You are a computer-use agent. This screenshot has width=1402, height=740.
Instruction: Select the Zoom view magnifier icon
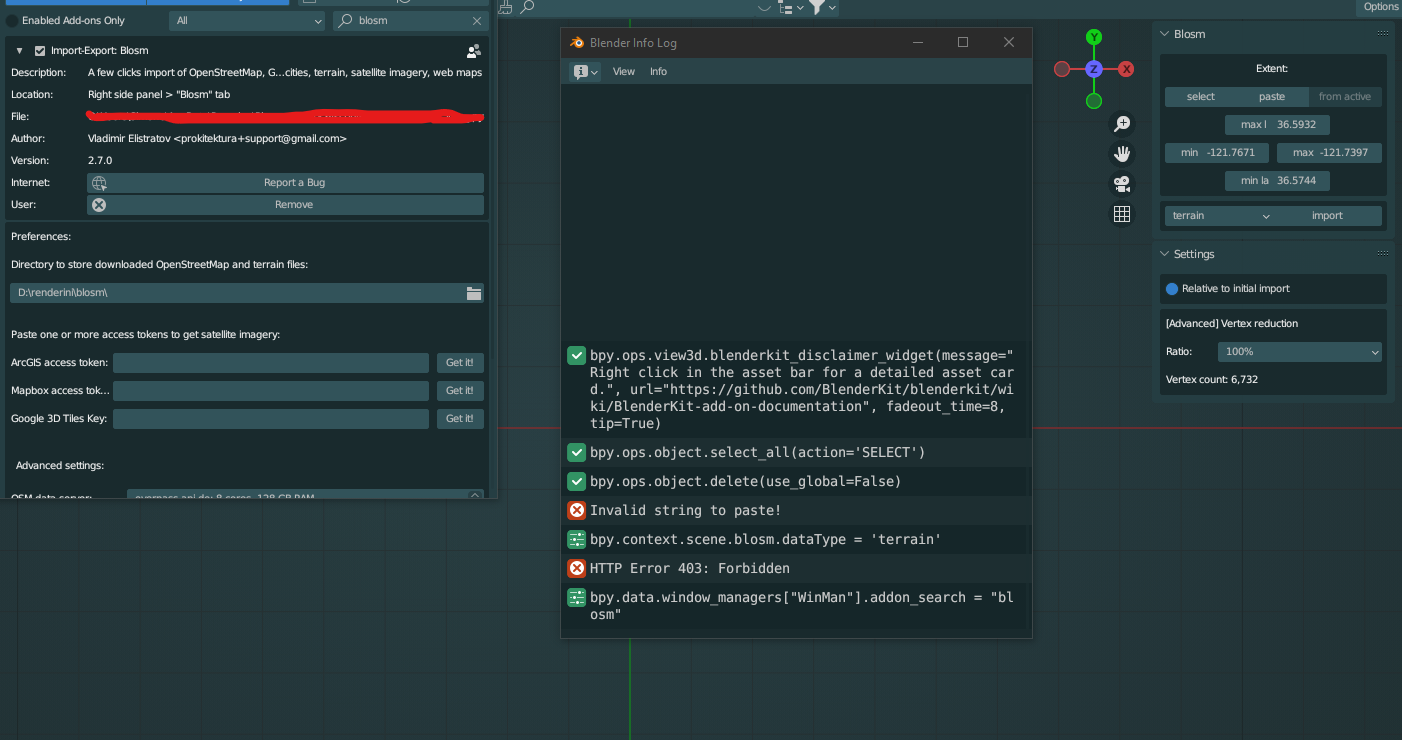1122,123
